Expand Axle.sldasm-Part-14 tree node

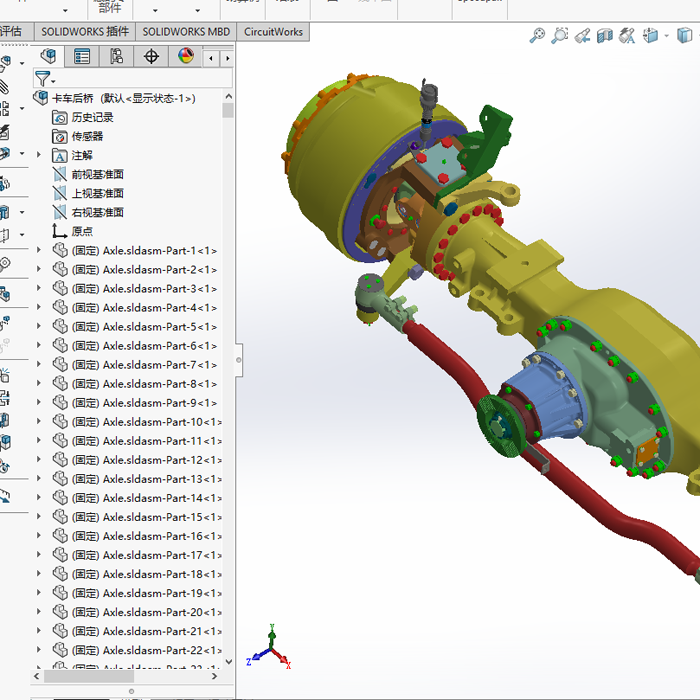click(39, 497)
